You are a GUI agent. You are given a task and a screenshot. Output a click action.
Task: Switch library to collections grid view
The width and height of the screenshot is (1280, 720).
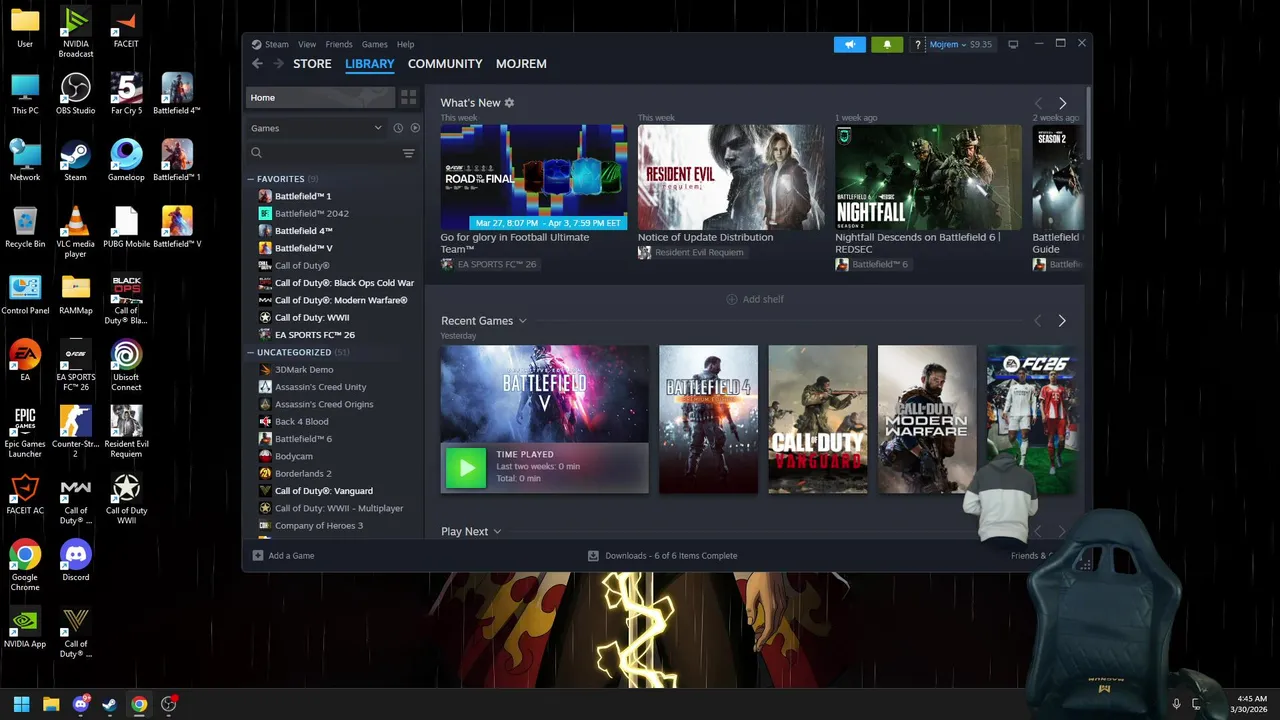(408, 97)
